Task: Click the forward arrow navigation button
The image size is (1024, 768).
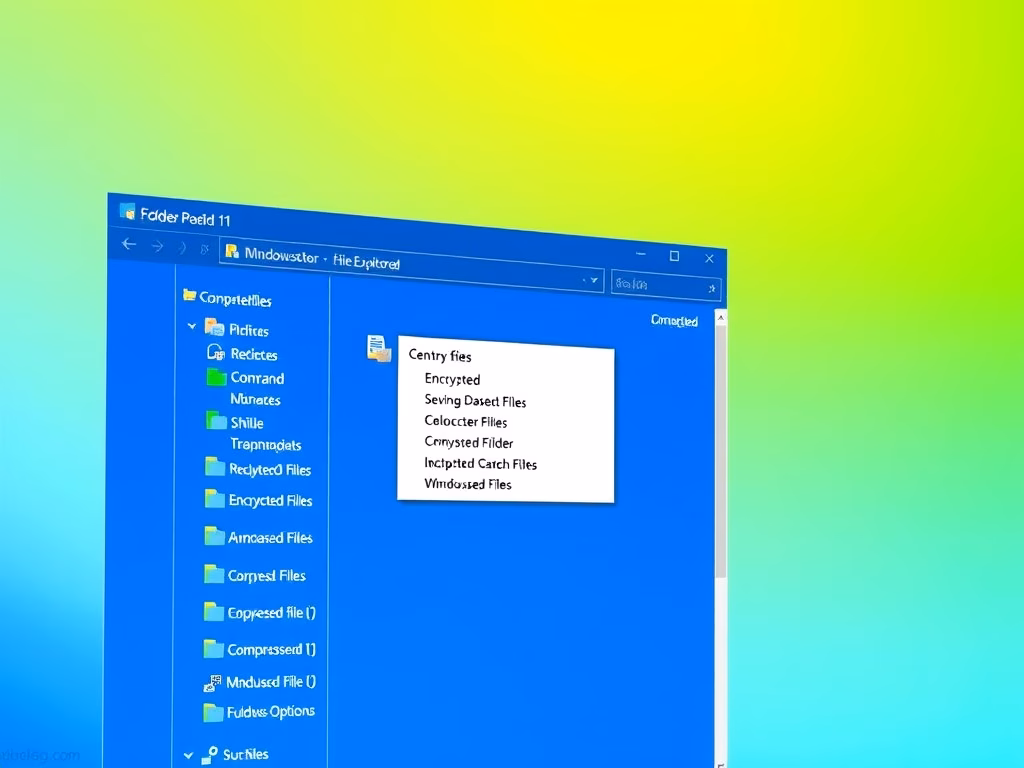Action: pos(157,245)
